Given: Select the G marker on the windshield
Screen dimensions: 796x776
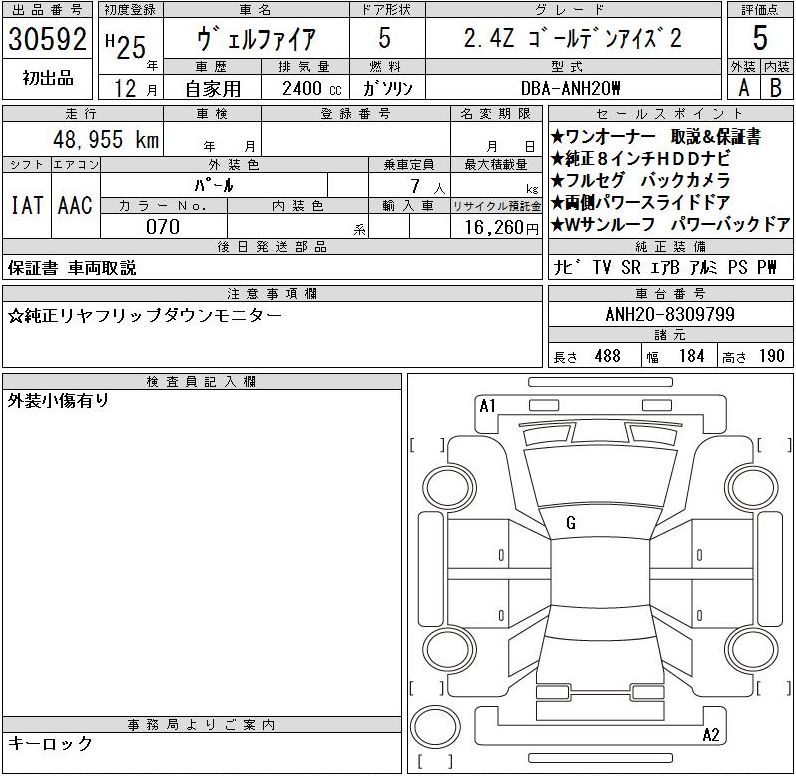Looking at the screenshot, I should tap(571, 522).
